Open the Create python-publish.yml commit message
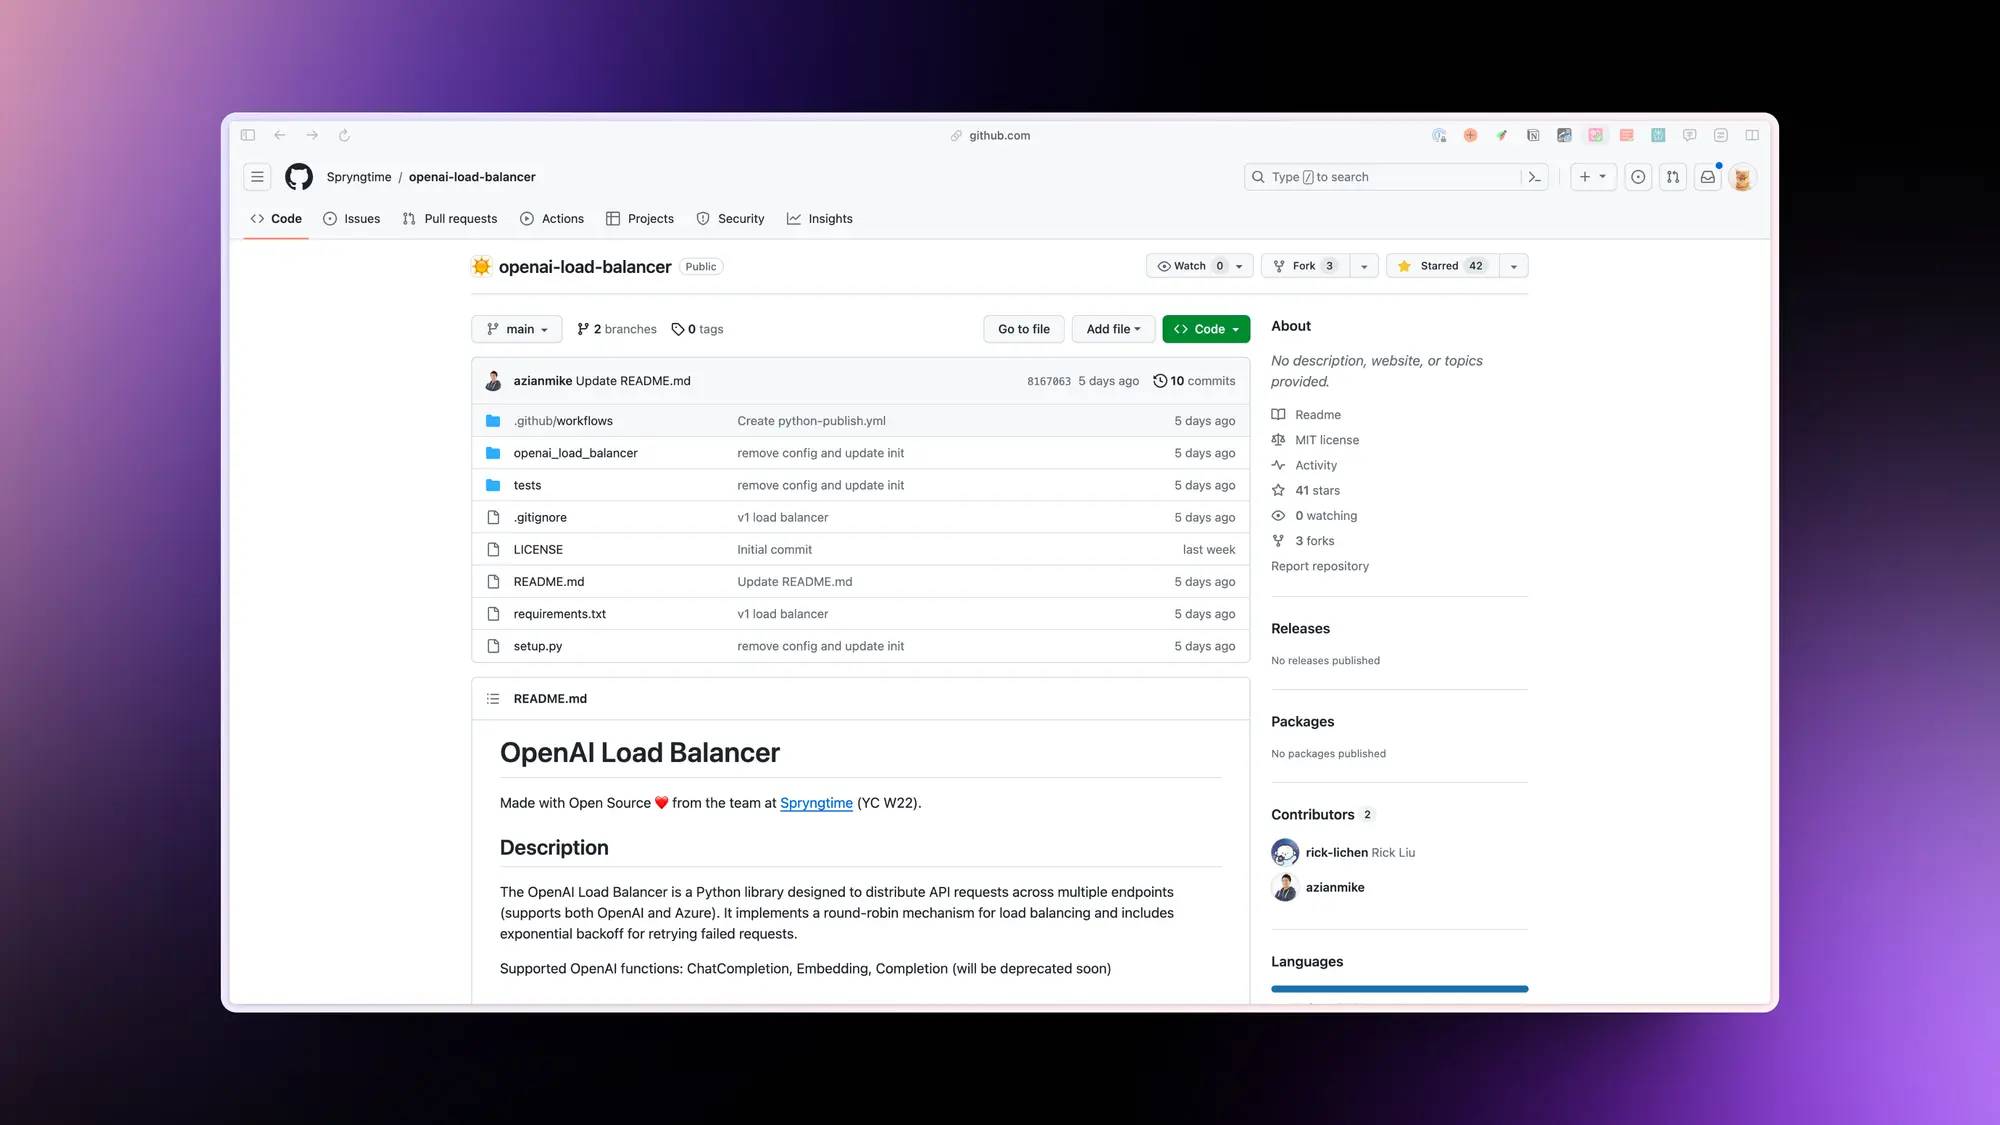Screen dimensions: 2000x1125 pyautogui.click(x=811, y=421)
